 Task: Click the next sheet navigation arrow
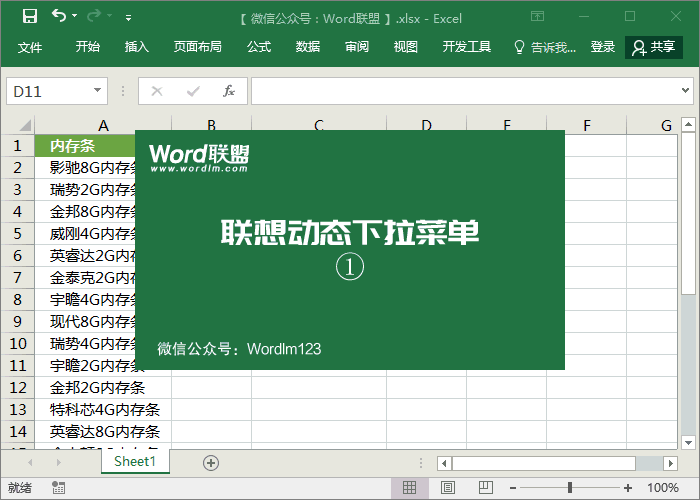(58, 462)
